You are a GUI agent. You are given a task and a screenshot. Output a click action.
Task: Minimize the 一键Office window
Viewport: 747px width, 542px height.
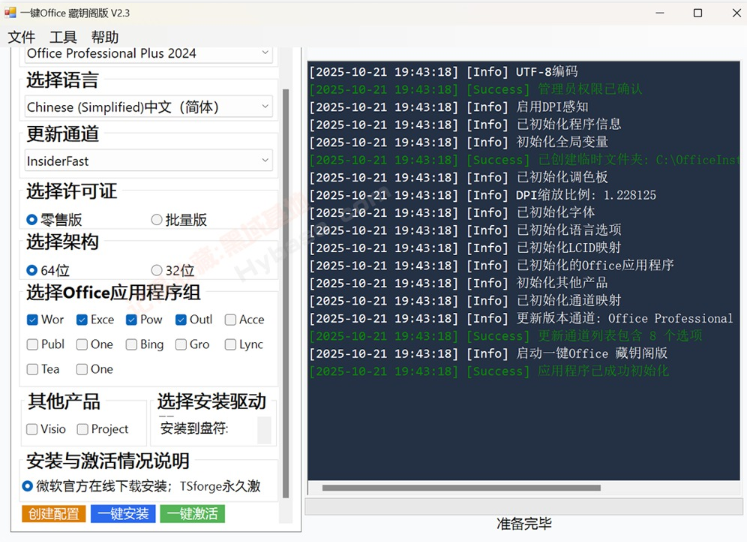[x=660, y=13]
